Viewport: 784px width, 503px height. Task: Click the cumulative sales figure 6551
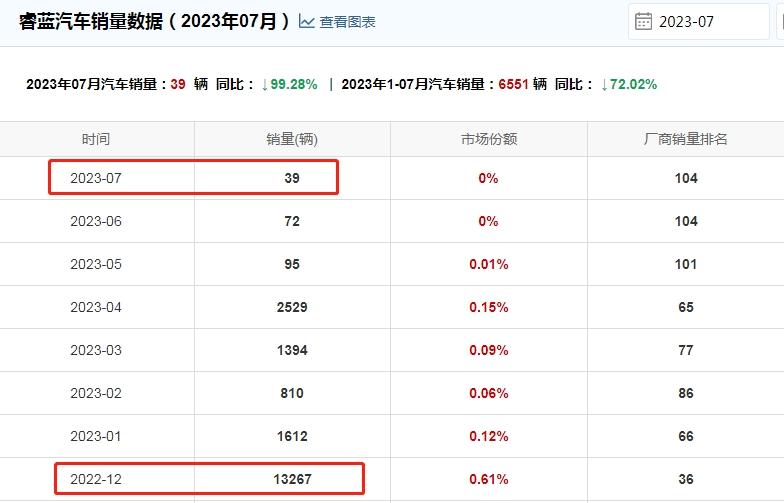(514, 84)
